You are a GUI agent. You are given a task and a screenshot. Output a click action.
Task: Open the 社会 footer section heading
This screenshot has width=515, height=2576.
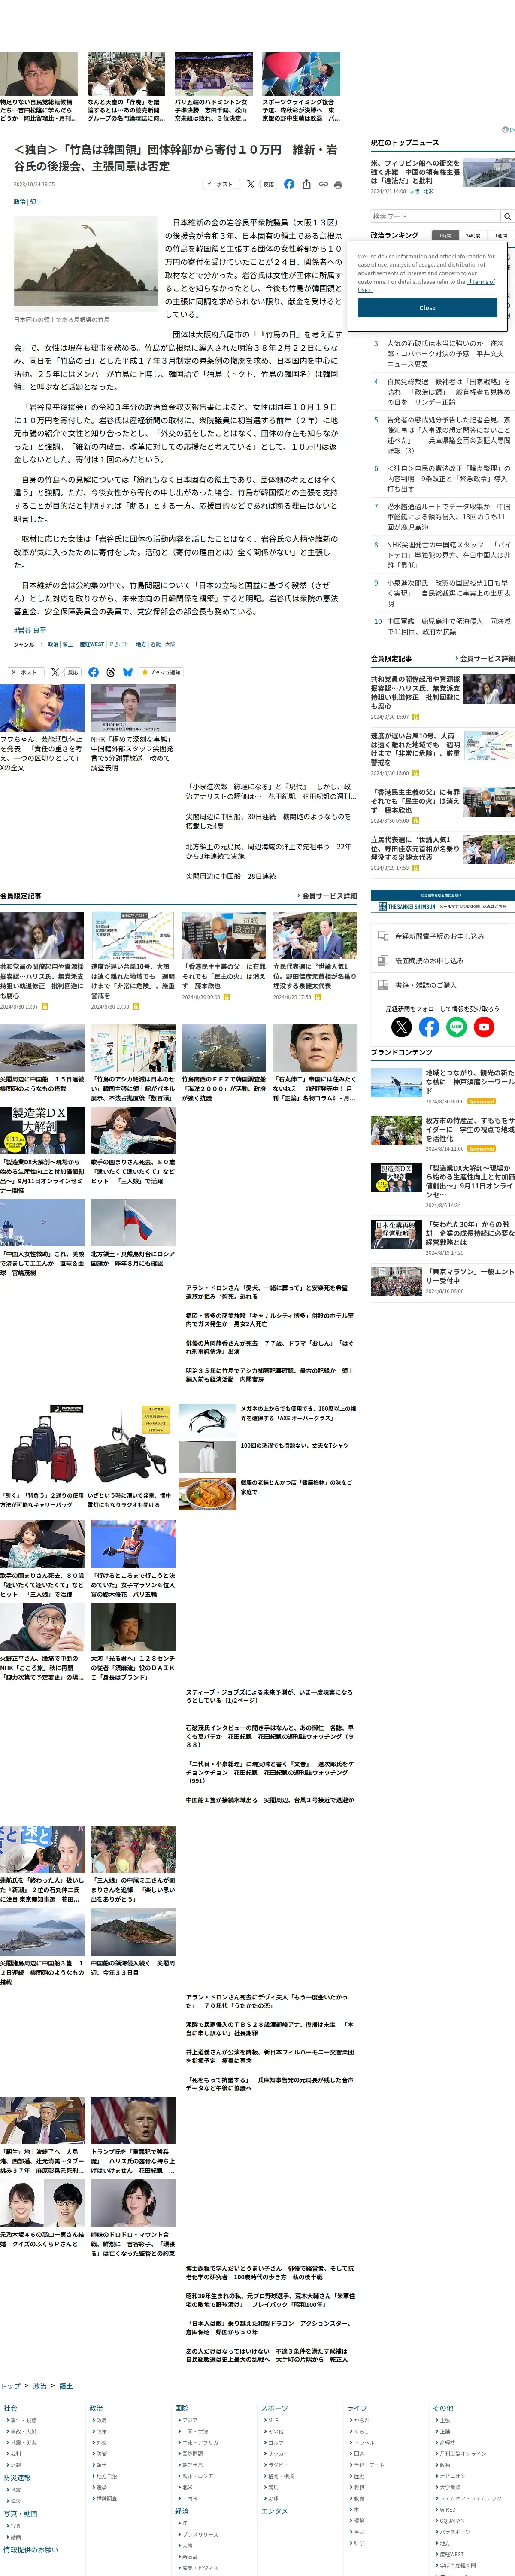point(10,2408)
